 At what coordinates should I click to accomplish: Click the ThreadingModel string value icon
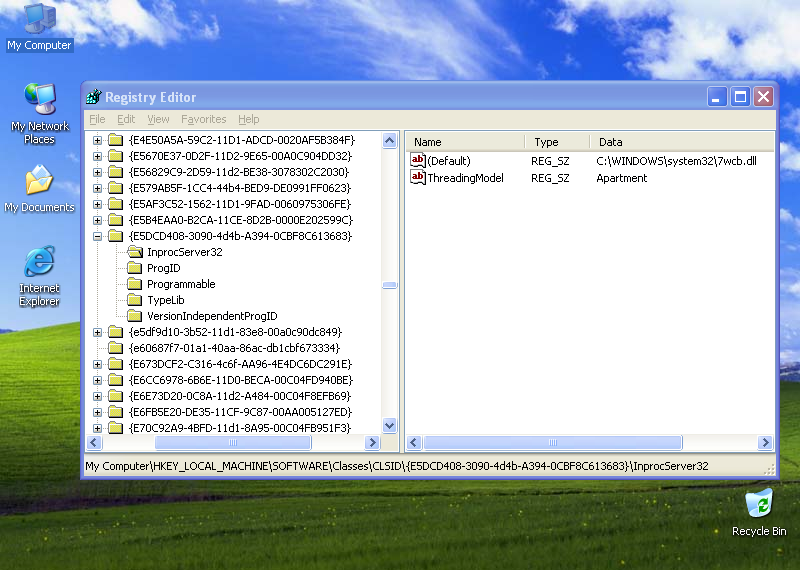click(x=419, y=178)
